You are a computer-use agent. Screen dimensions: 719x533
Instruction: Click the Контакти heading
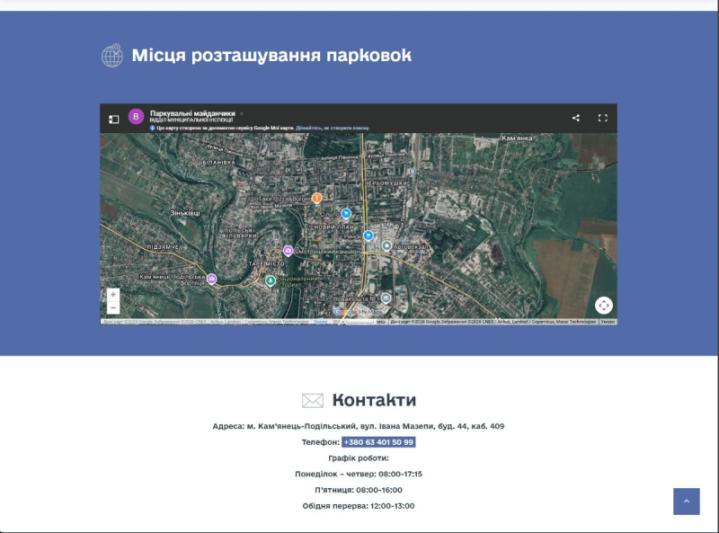374,400
